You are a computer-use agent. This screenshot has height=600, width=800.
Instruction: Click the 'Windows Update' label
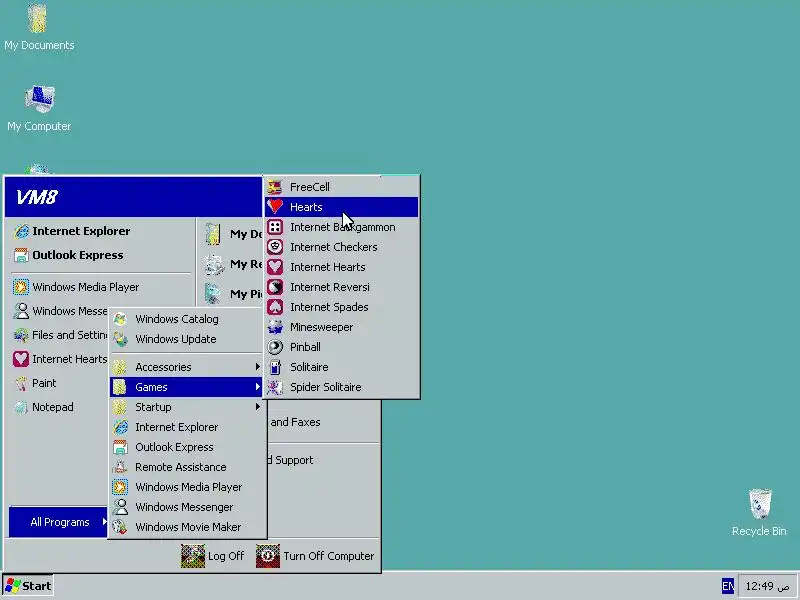(x=176, y=339)
